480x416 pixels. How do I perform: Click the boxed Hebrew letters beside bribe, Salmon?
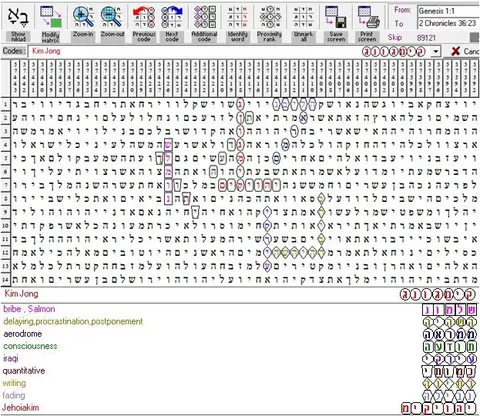(449, 310)
